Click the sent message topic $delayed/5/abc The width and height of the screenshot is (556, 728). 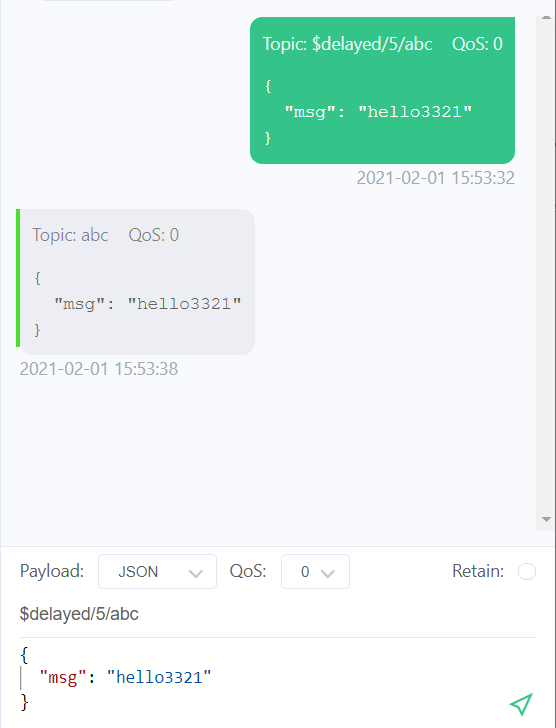[x=372, y=44]
